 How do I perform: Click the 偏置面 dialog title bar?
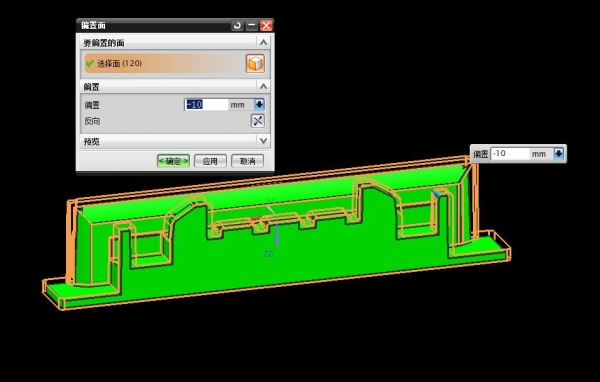pos(154,26)
